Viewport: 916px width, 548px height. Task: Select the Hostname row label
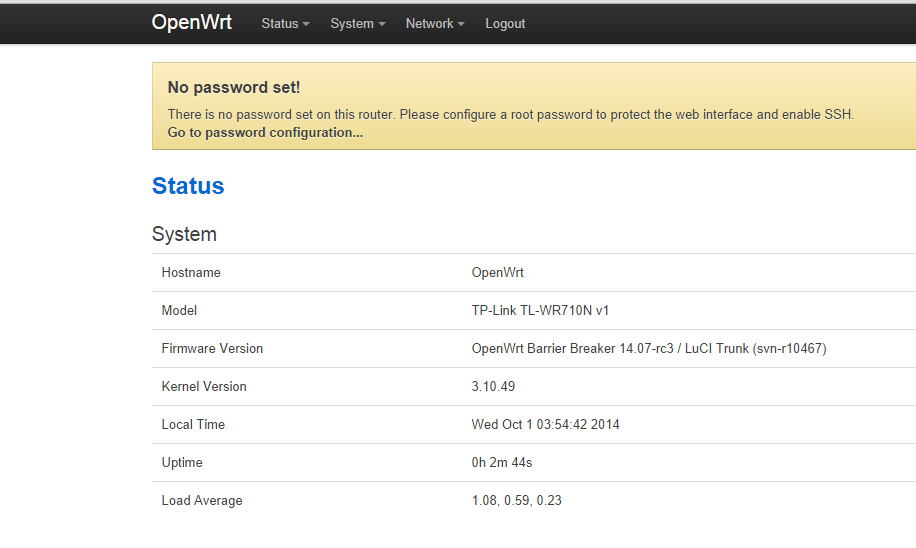(191, 273)
